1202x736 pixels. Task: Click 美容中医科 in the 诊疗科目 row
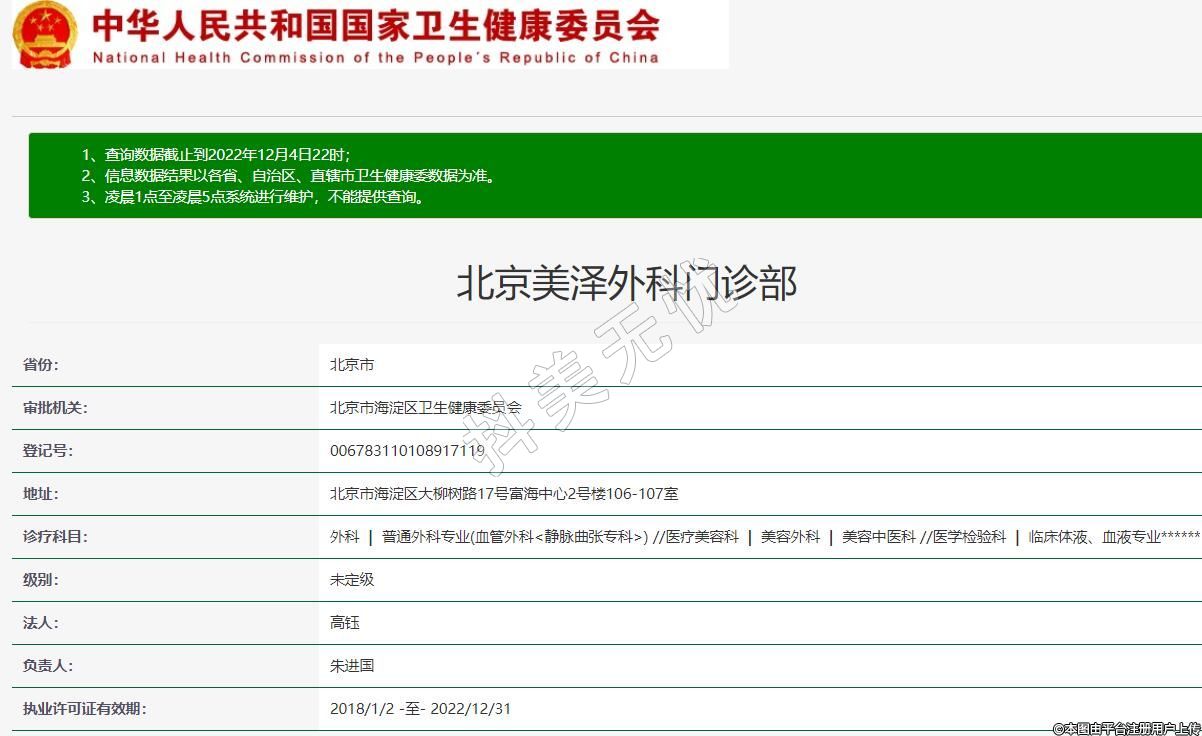pos(878,537)
